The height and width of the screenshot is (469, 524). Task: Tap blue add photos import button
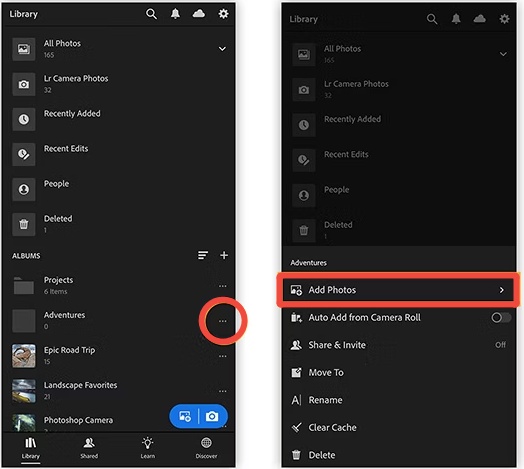[x=185, y=416]
